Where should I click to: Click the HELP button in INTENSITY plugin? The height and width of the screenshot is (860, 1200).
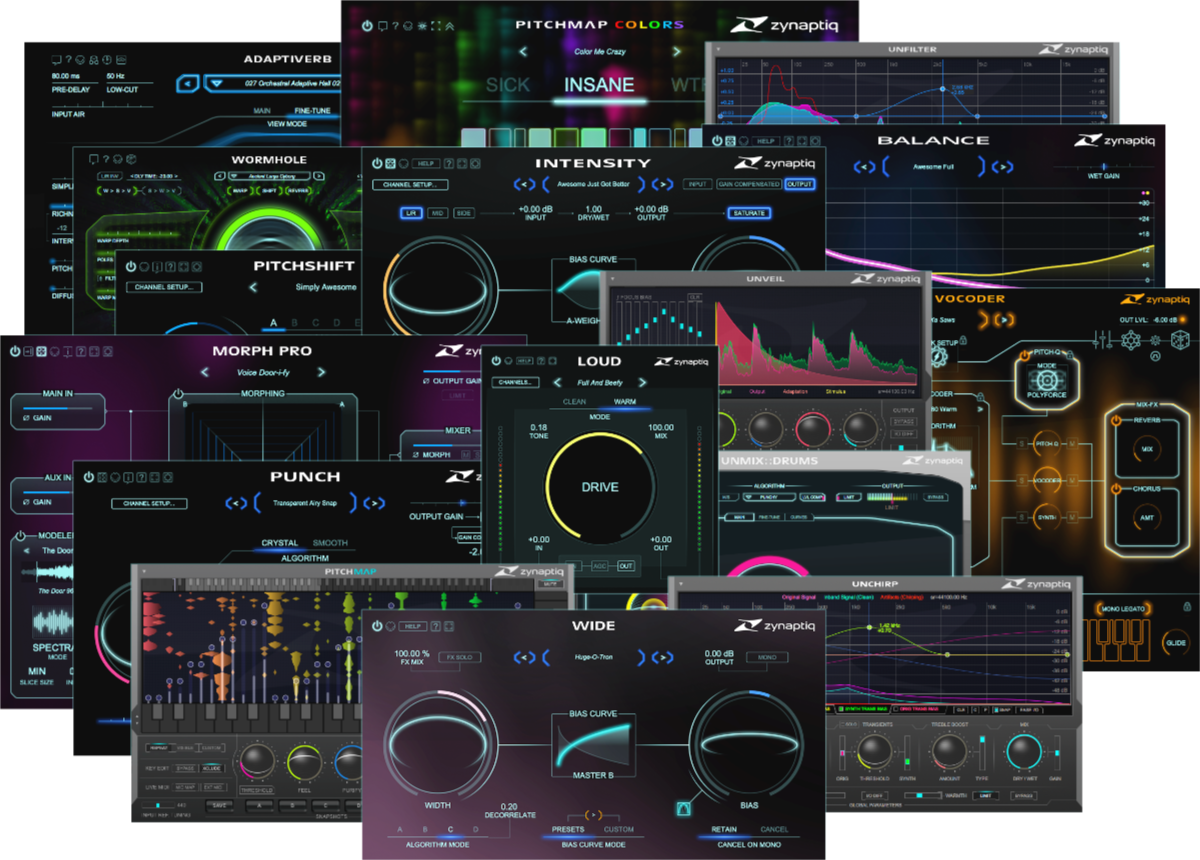(424, 163)
